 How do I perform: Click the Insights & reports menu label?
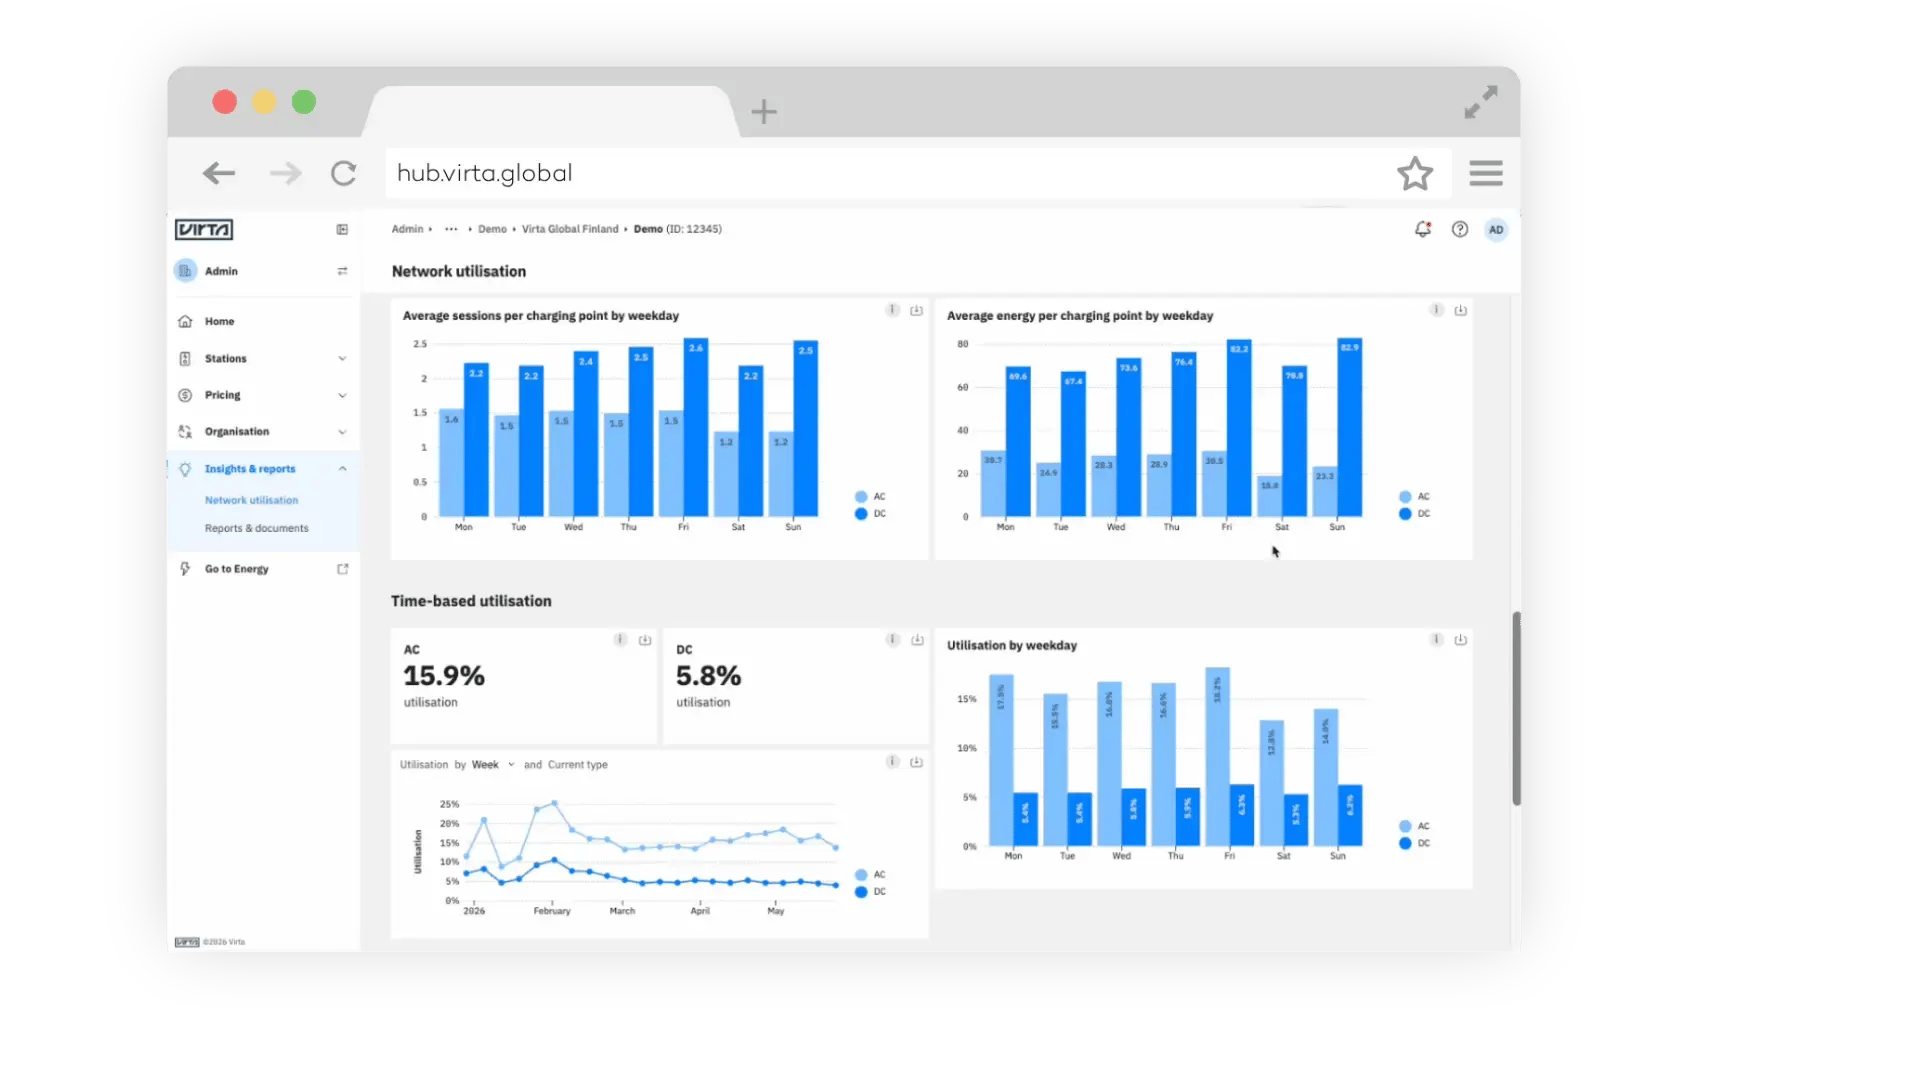[250, 469]
